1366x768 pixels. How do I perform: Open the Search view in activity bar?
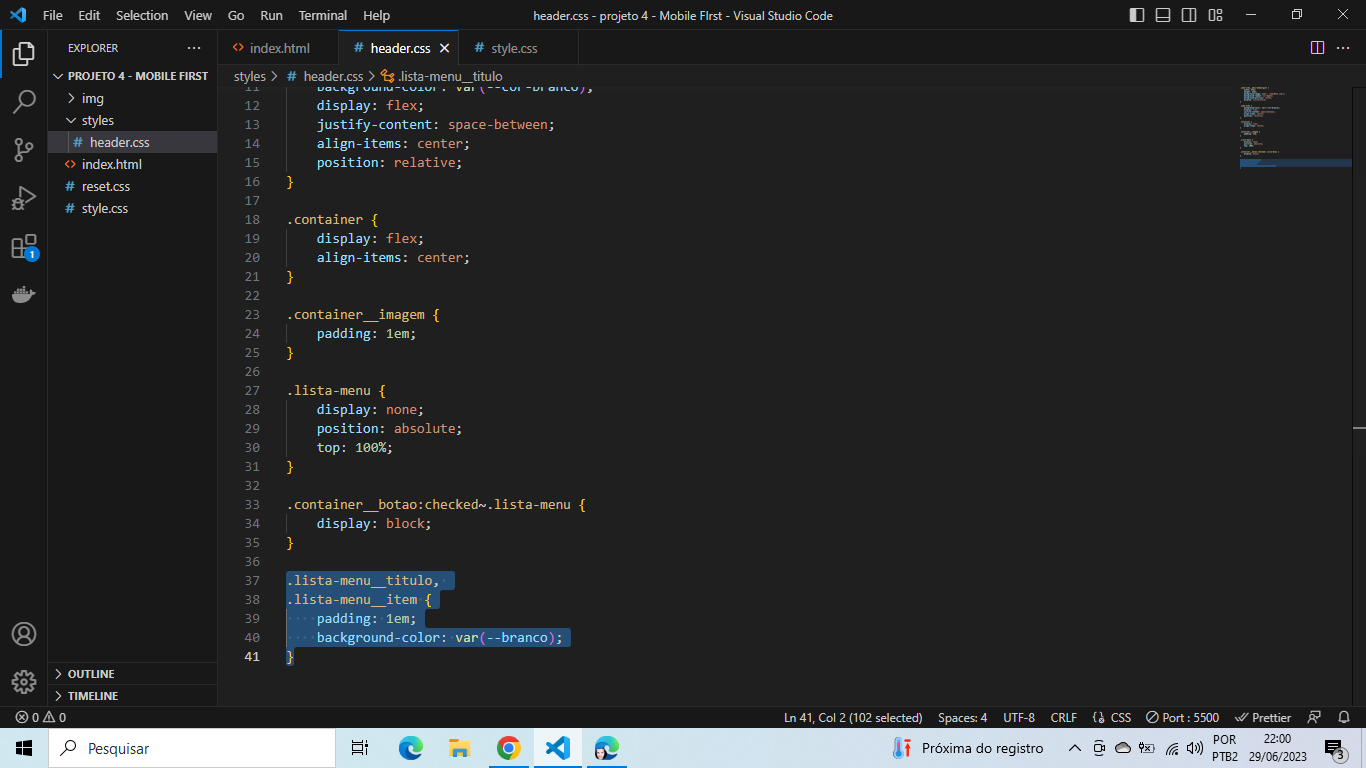coord(24,102)
